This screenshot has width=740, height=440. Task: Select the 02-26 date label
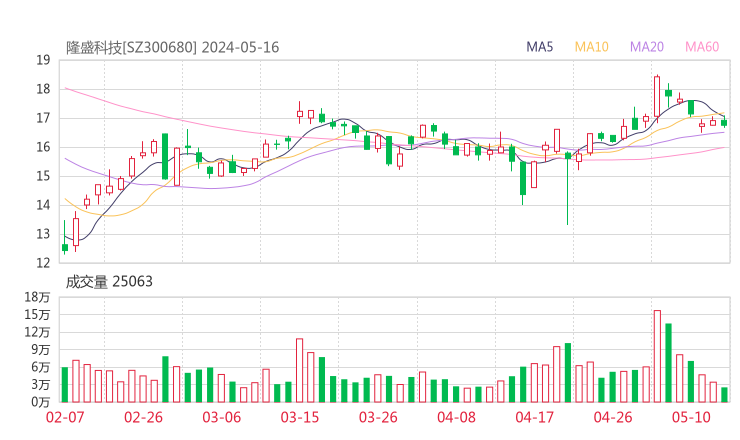143,417
